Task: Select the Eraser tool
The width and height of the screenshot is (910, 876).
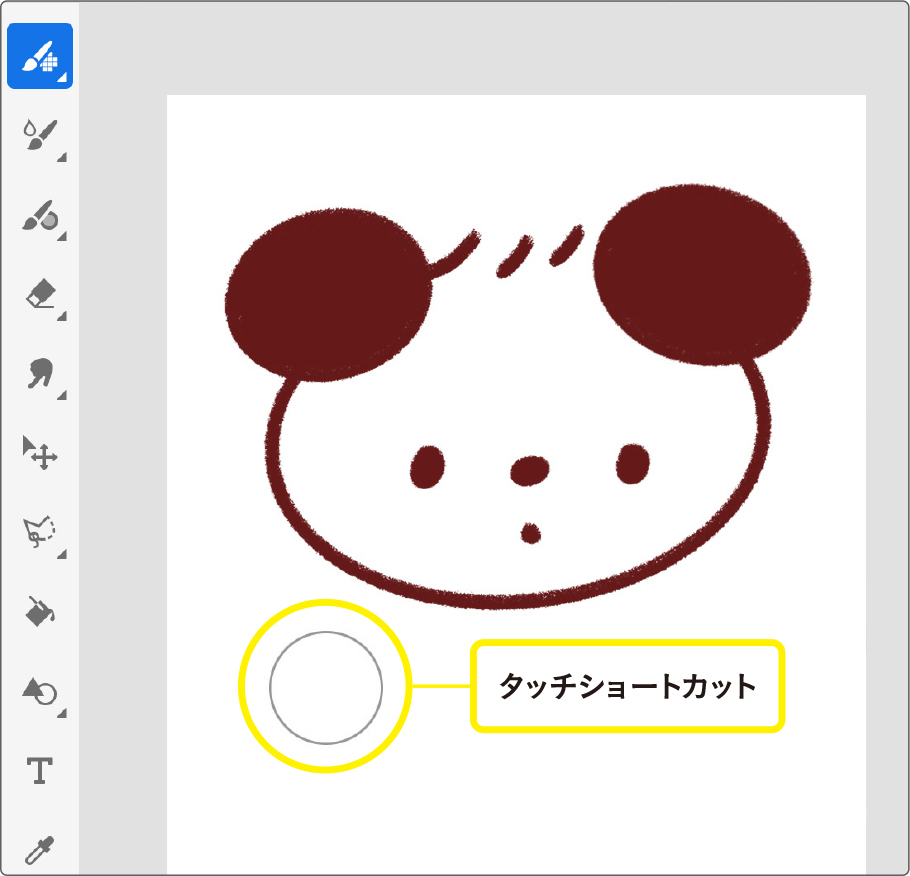Action: click(41, 294)
